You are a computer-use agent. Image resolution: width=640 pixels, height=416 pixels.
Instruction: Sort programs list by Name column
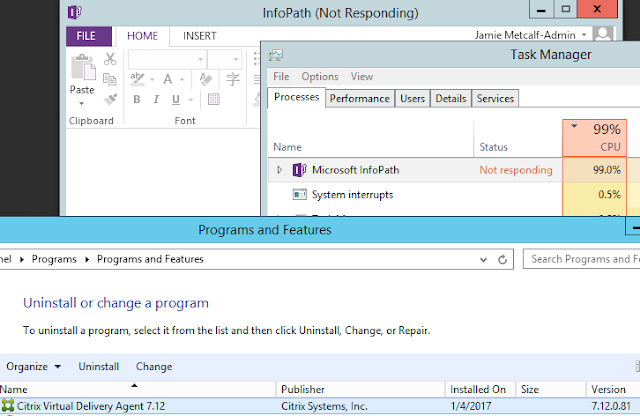click(x=138, y=389)
